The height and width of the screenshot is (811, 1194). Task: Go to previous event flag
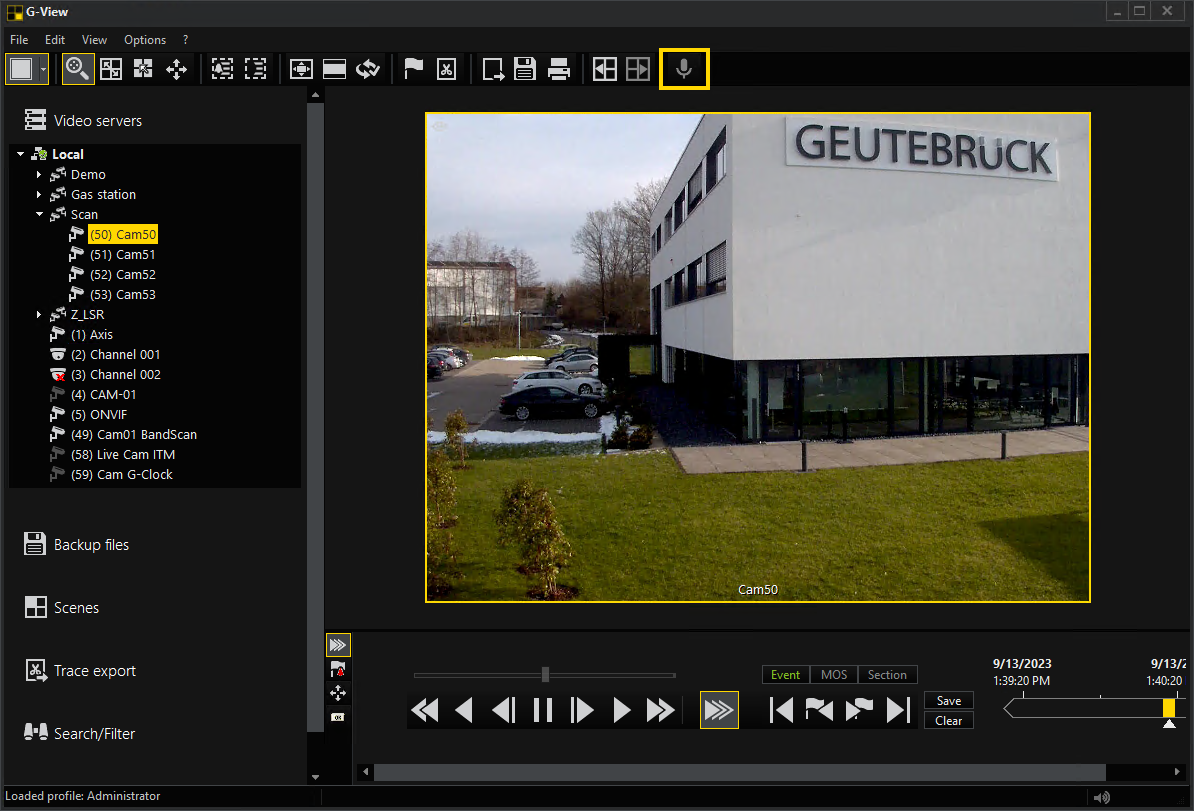[x=819, y=710]
